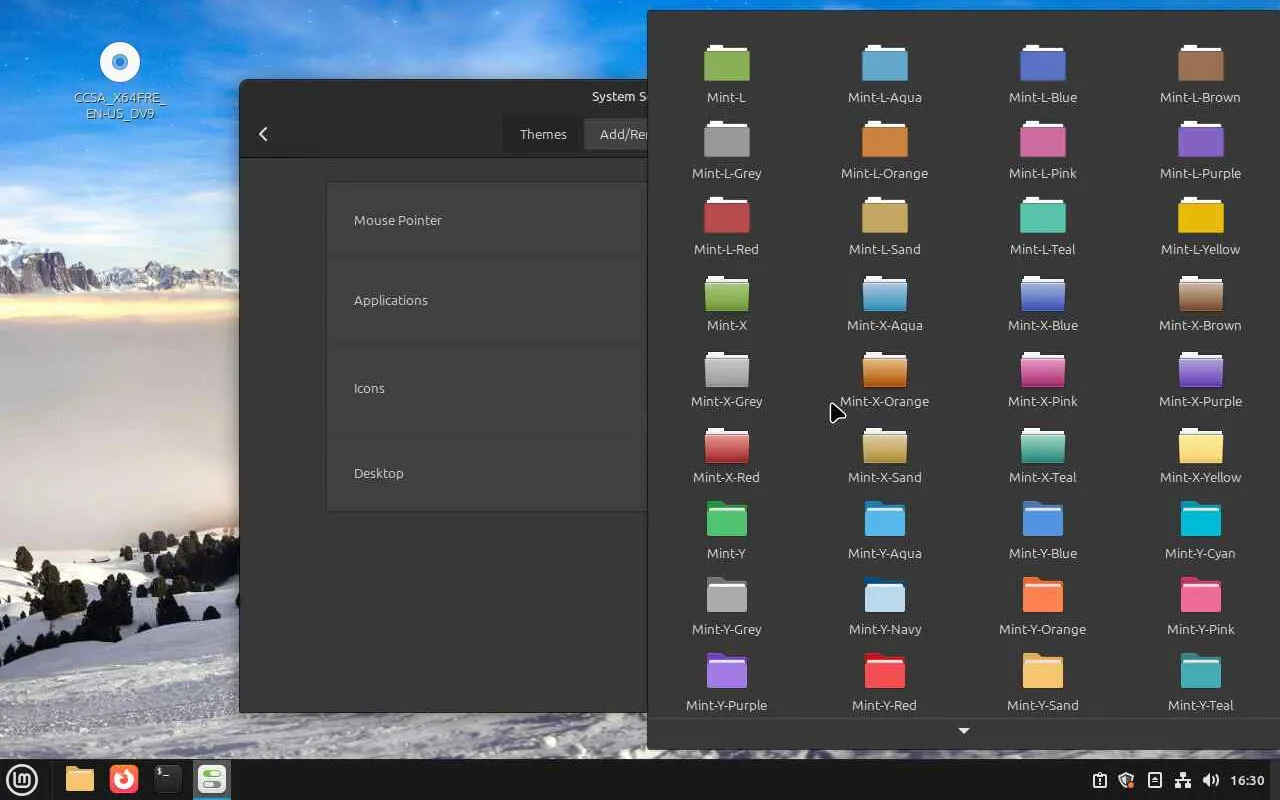Select the Mint-X-Grey icon theme
Screen dimensions: 1280x800
click(726, 378)
